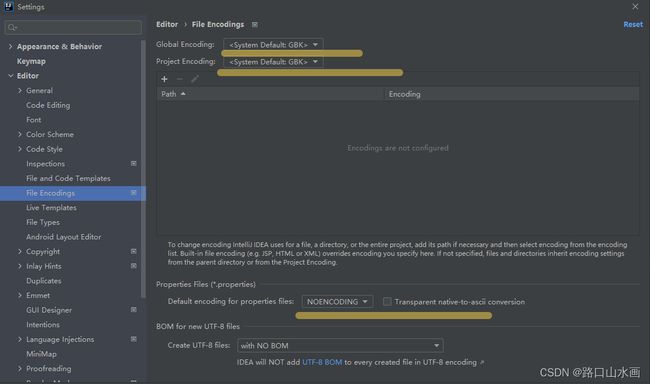The image size is (650, 384).
Task: Open File and Code Templates page
Action: point(68,178)
